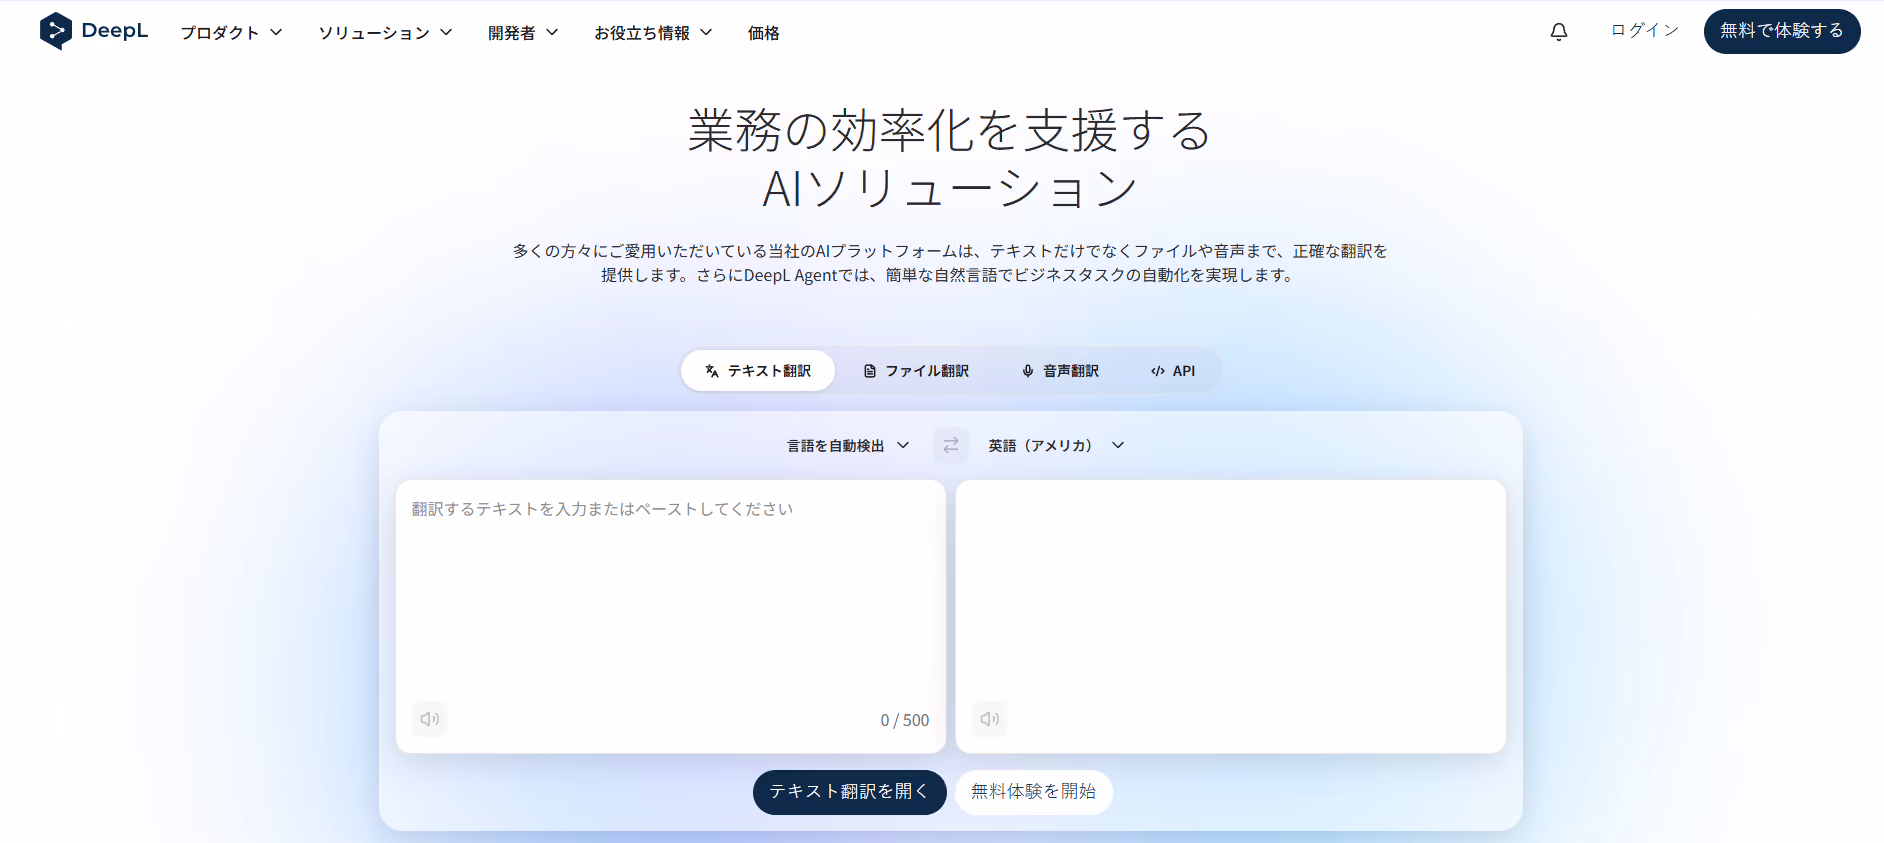Screen dimensions: 1884x843
Task: Switch to the 音声翻訳 tab
Action: (1060, 371)
